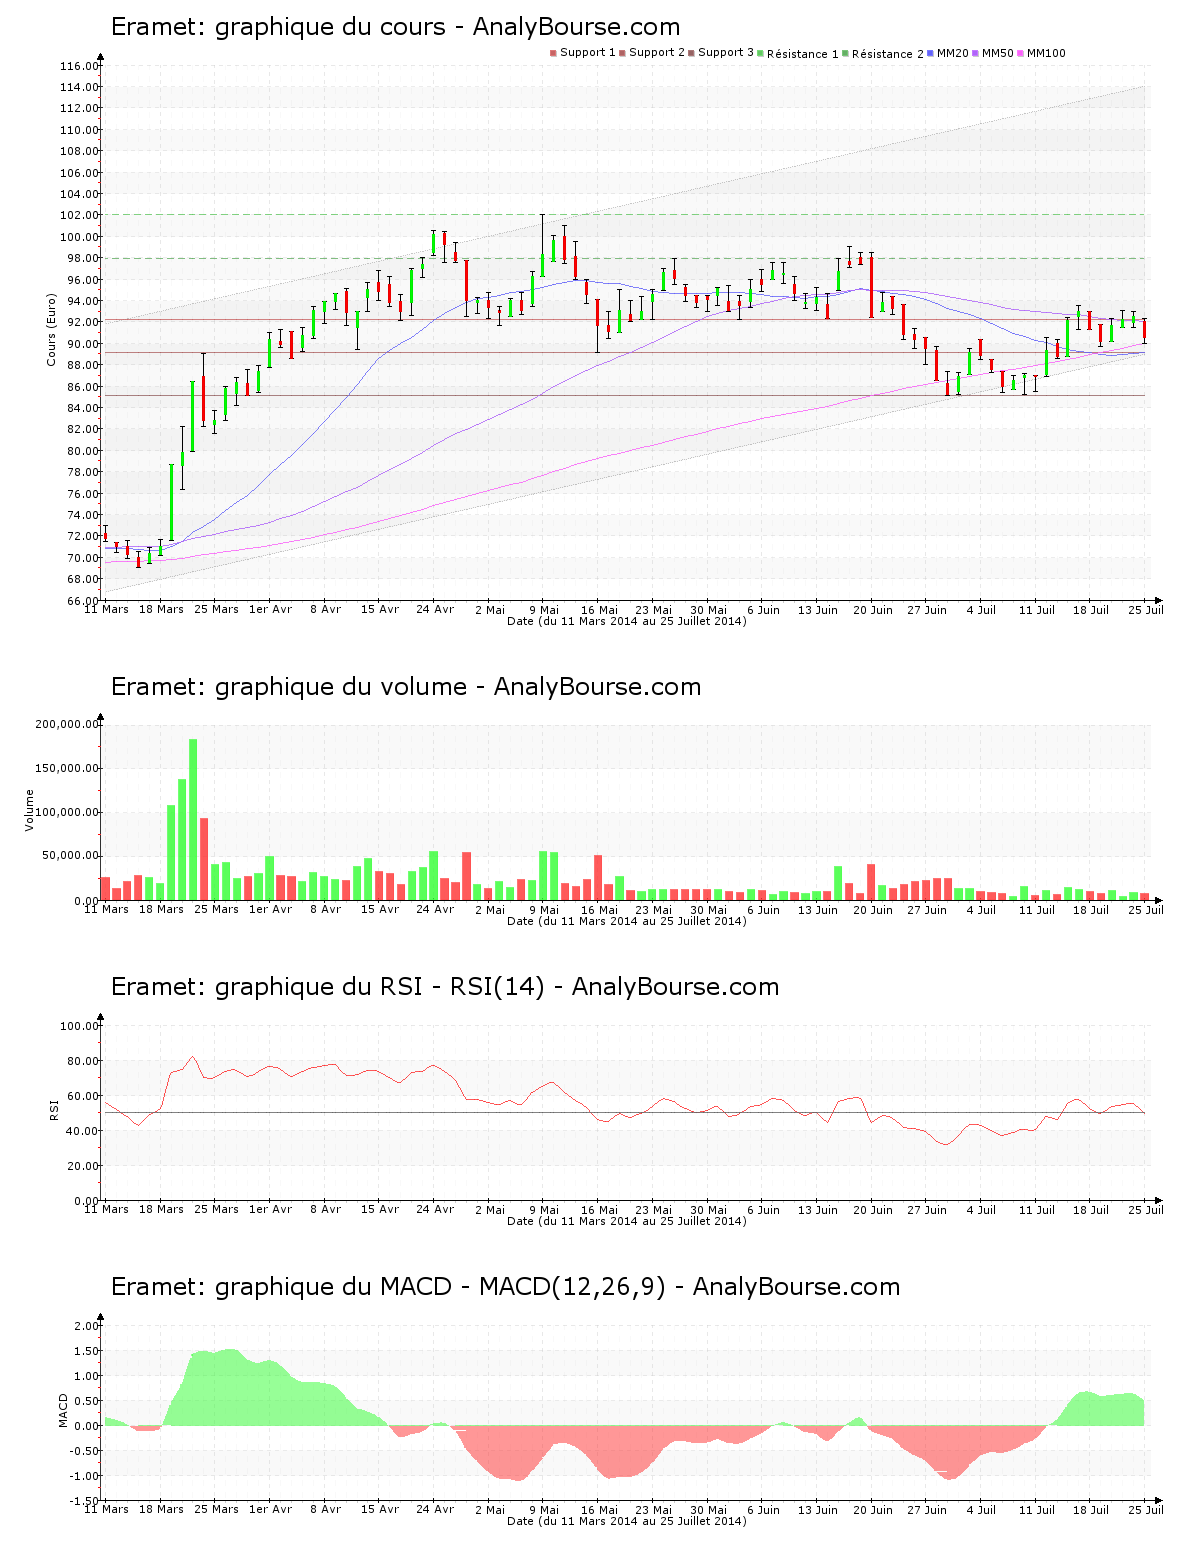Click the red Support 1 color square
The height and width of the screenshot is (1550, 1200).
coord(554,54)
